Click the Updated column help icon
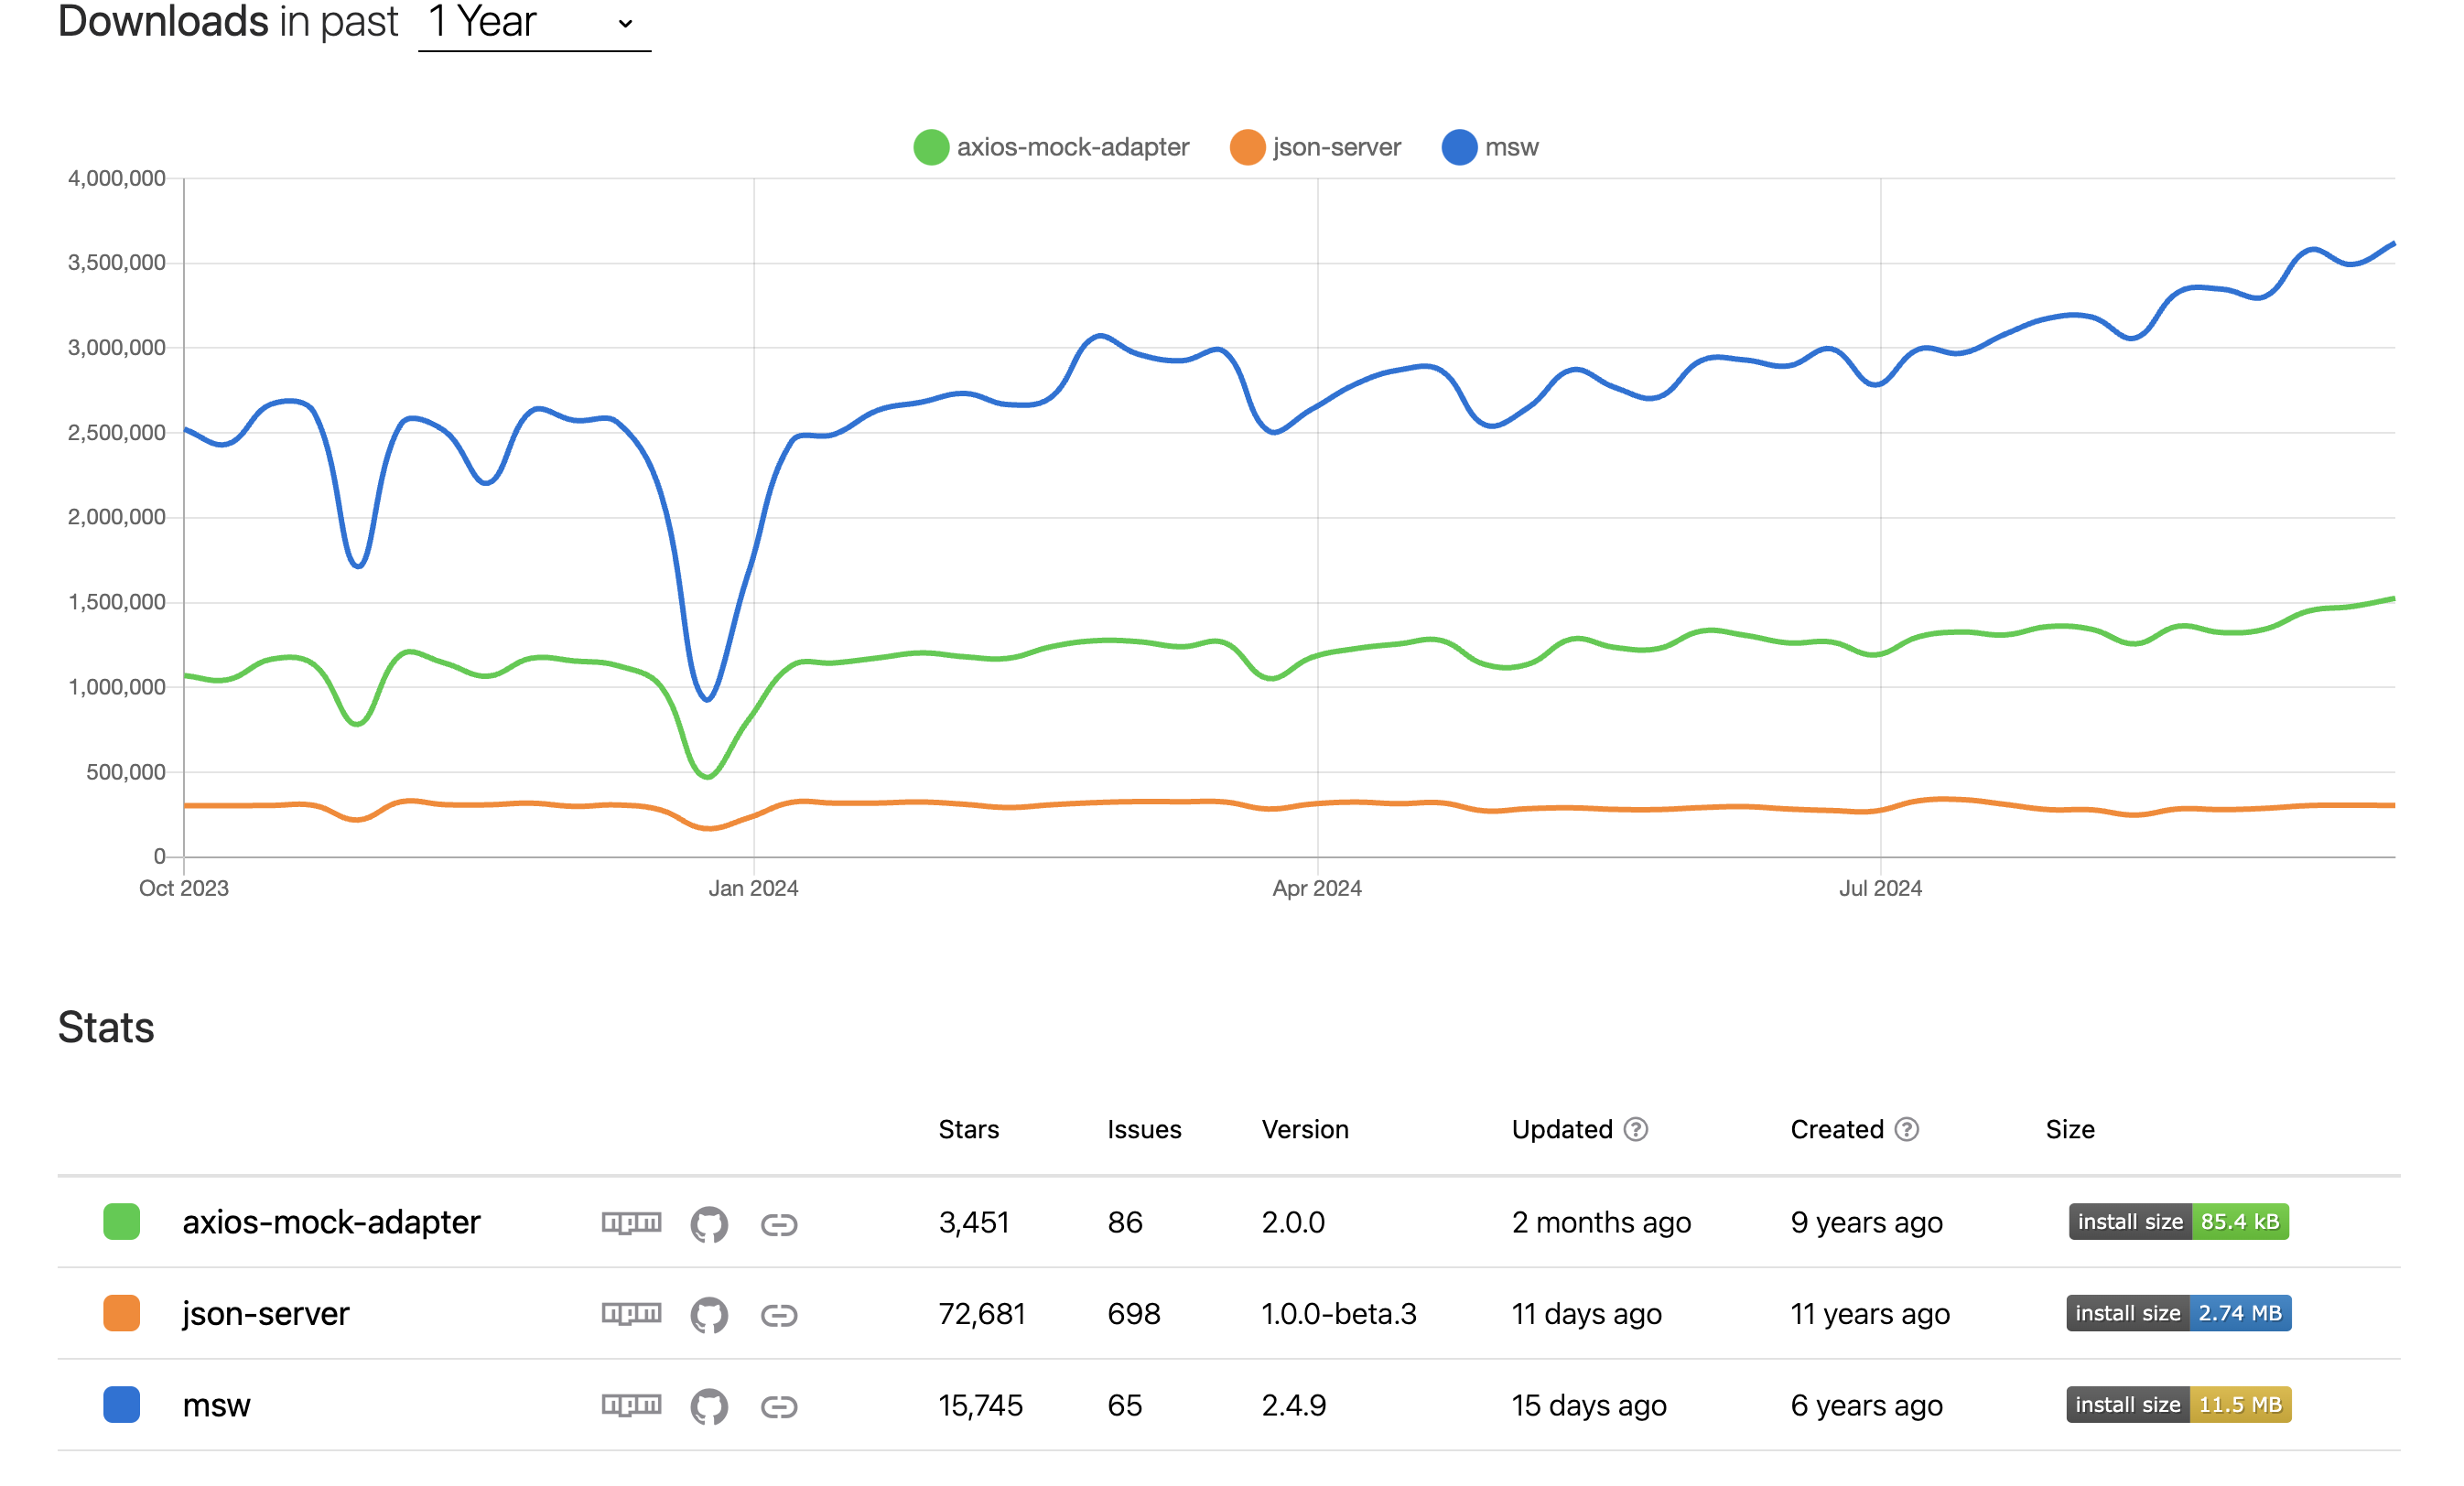This screenshot has width=2464, height=1486. coord(1635,1129)
